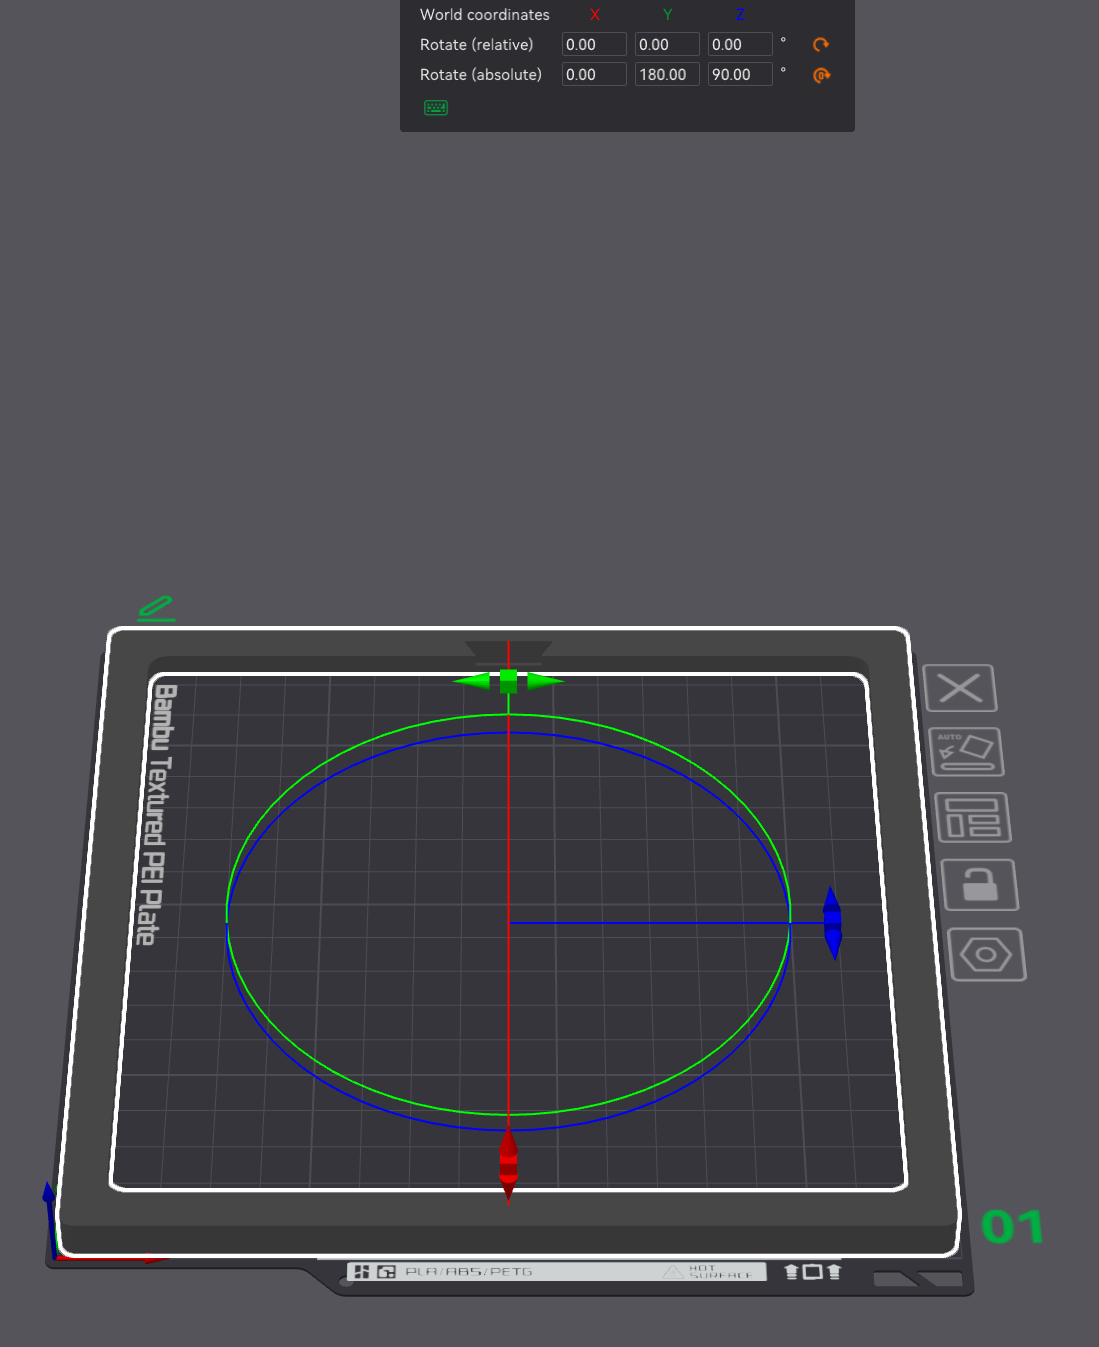Click the "Rotate (absolute)" label

[x=481, y=75]
